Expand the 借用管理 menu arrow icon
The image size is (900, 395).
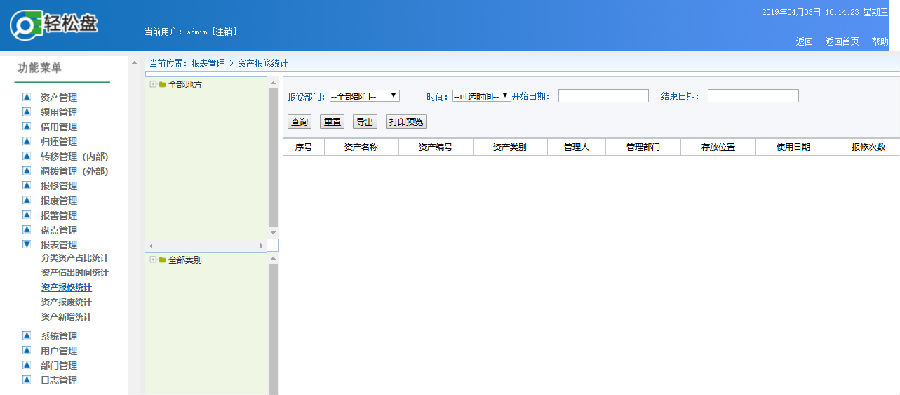click(x=26, y=126)
